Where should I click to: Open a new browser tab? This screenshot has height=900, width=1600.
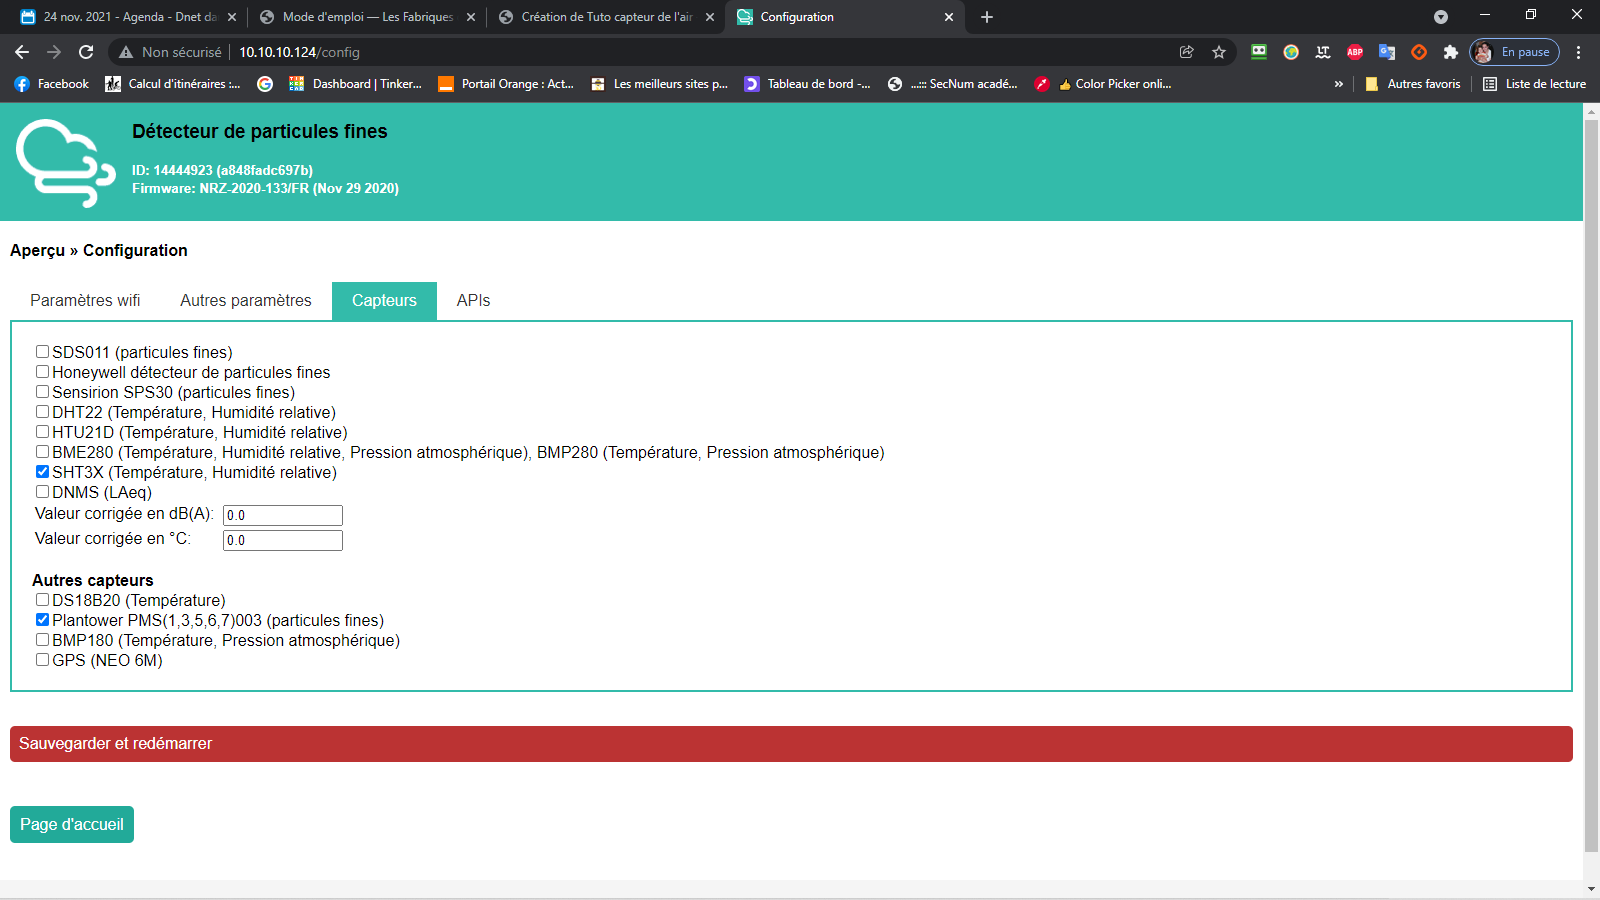(987, 17)
